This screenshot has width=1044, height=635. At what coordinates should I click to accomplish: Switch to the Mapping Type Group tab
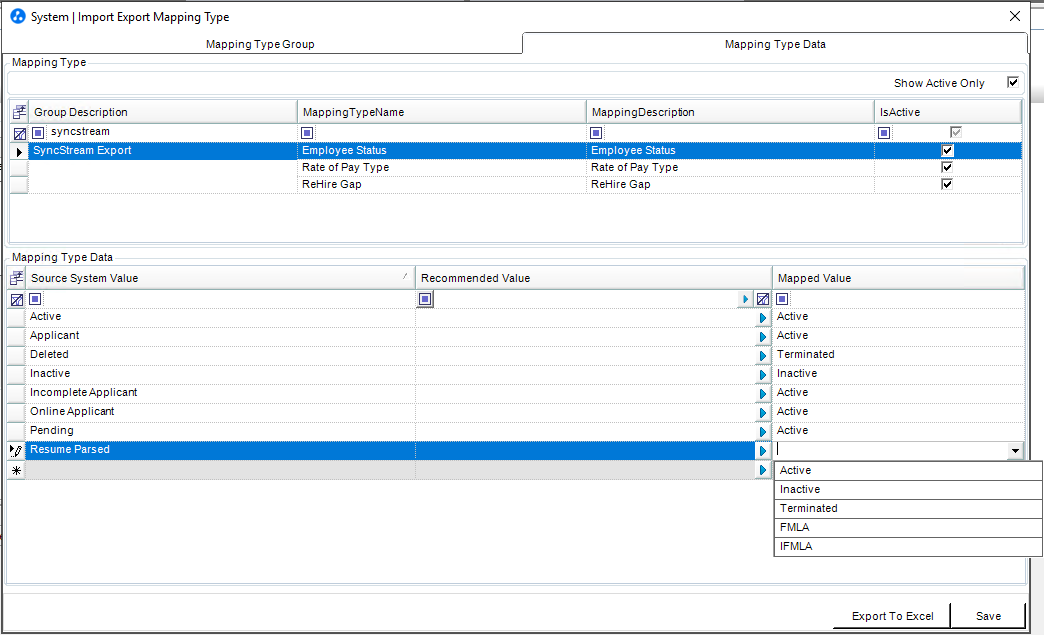260,44
